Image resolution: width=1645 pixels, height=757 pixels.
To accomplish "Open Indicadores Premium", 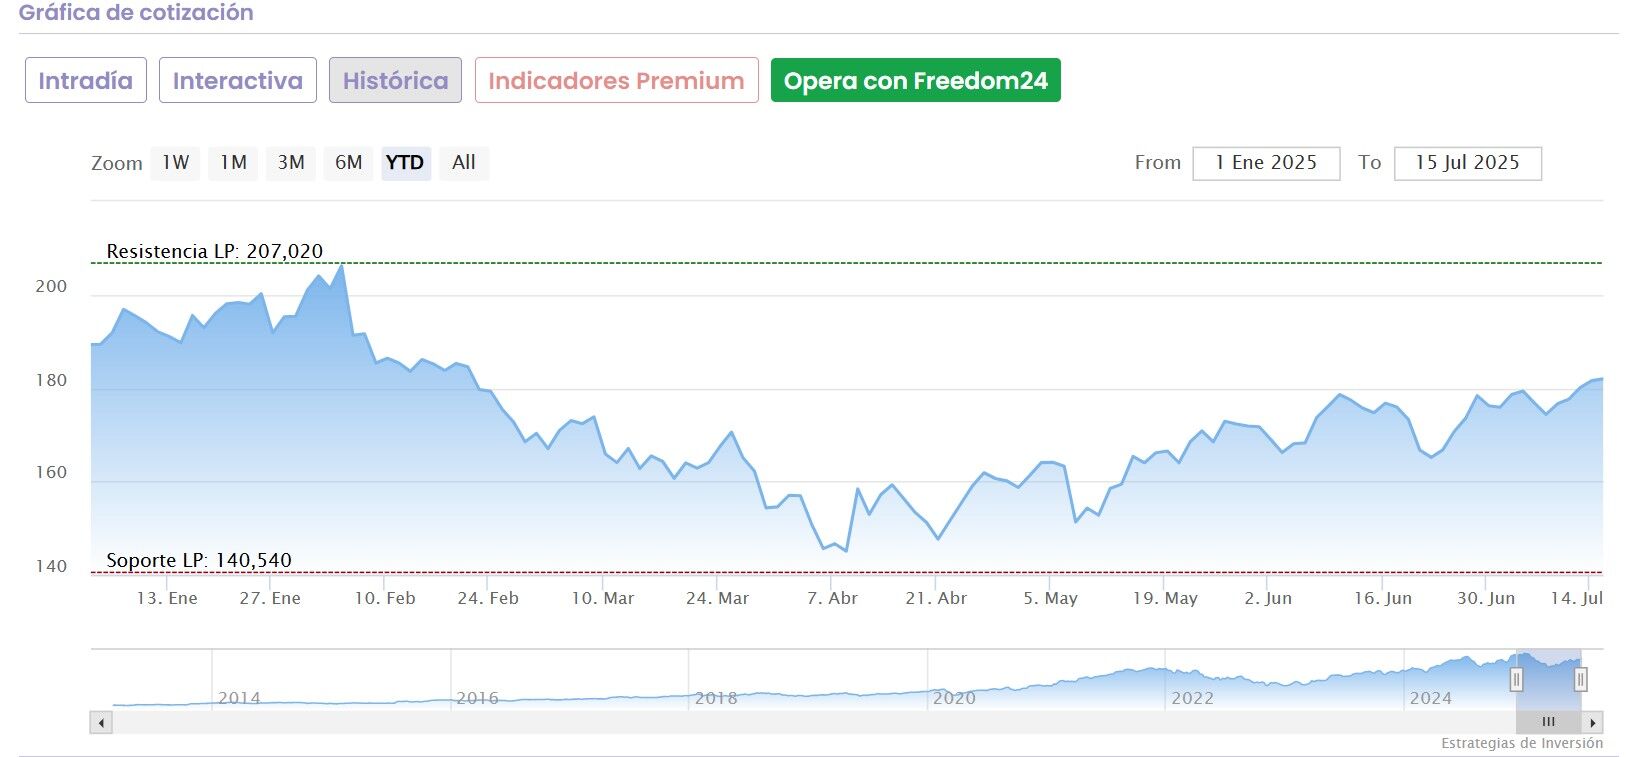I will 616,81.
